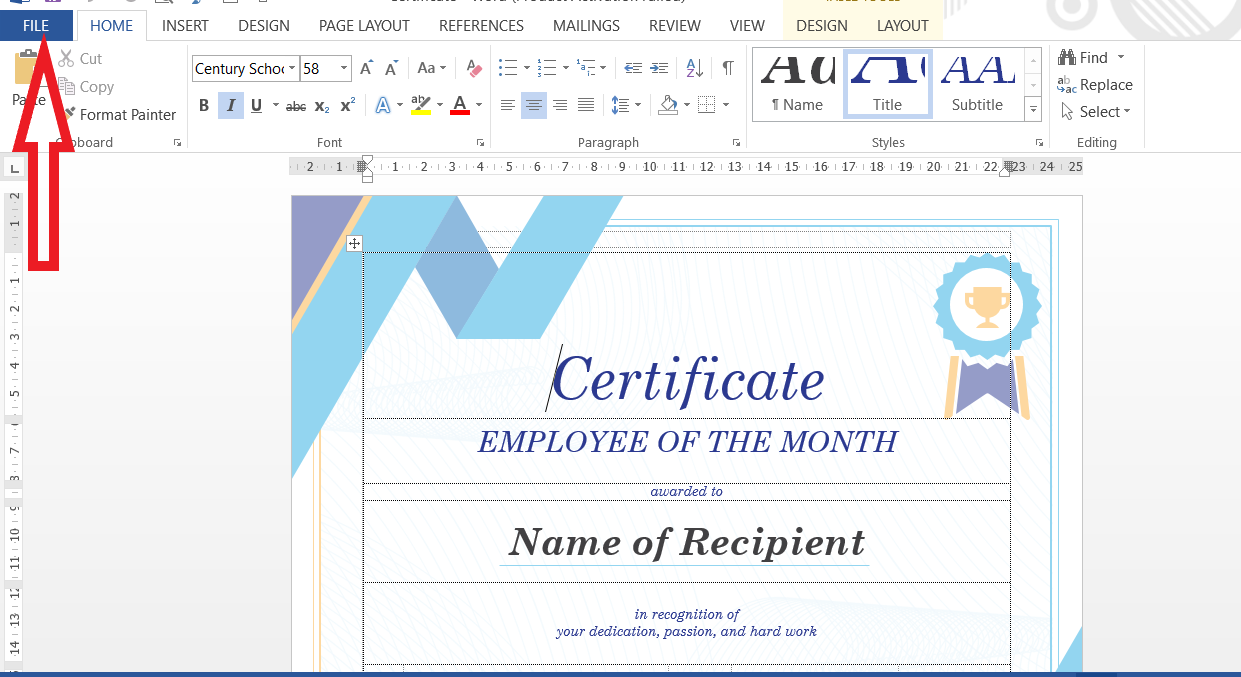
Task: Apply superscript formatting
Action: [x=348, y=105]
